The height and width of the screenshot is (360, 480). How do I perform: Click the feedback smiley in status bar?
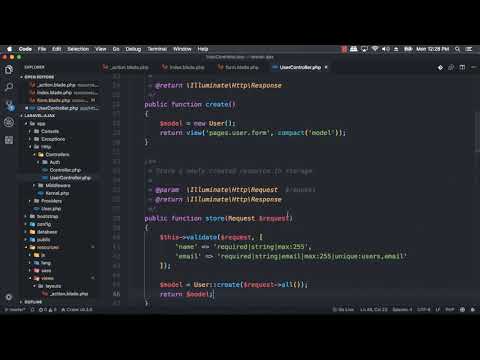coord(462,310)
